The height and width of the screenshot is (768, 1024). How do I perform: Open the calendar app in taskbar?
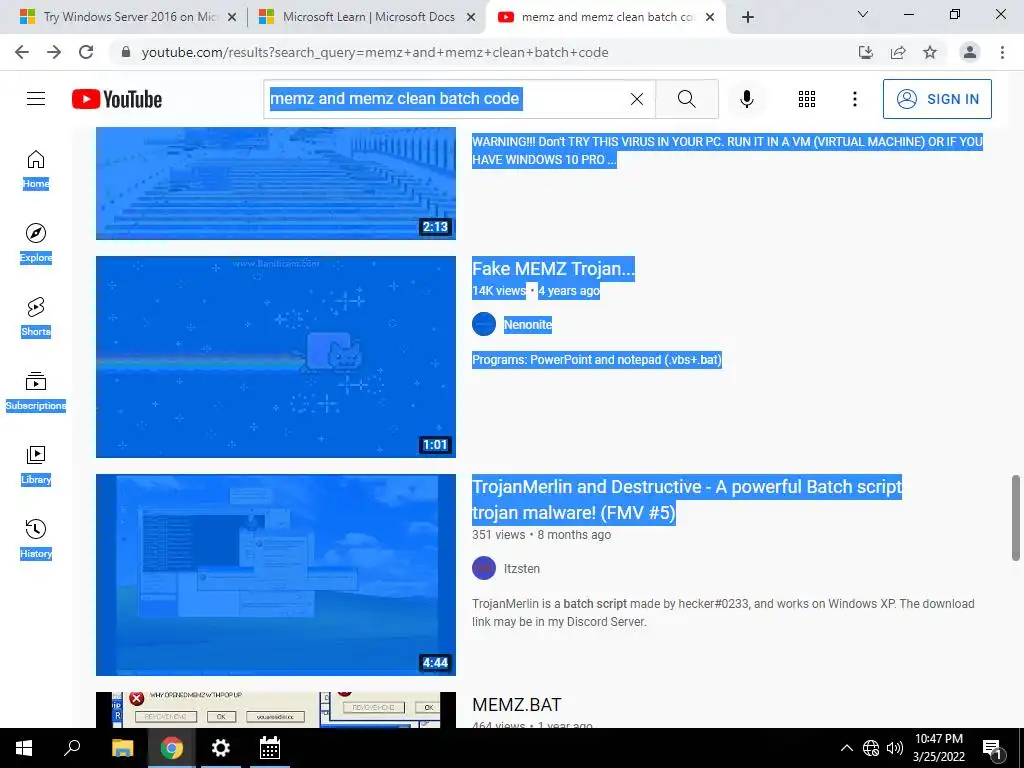[270, 748]
